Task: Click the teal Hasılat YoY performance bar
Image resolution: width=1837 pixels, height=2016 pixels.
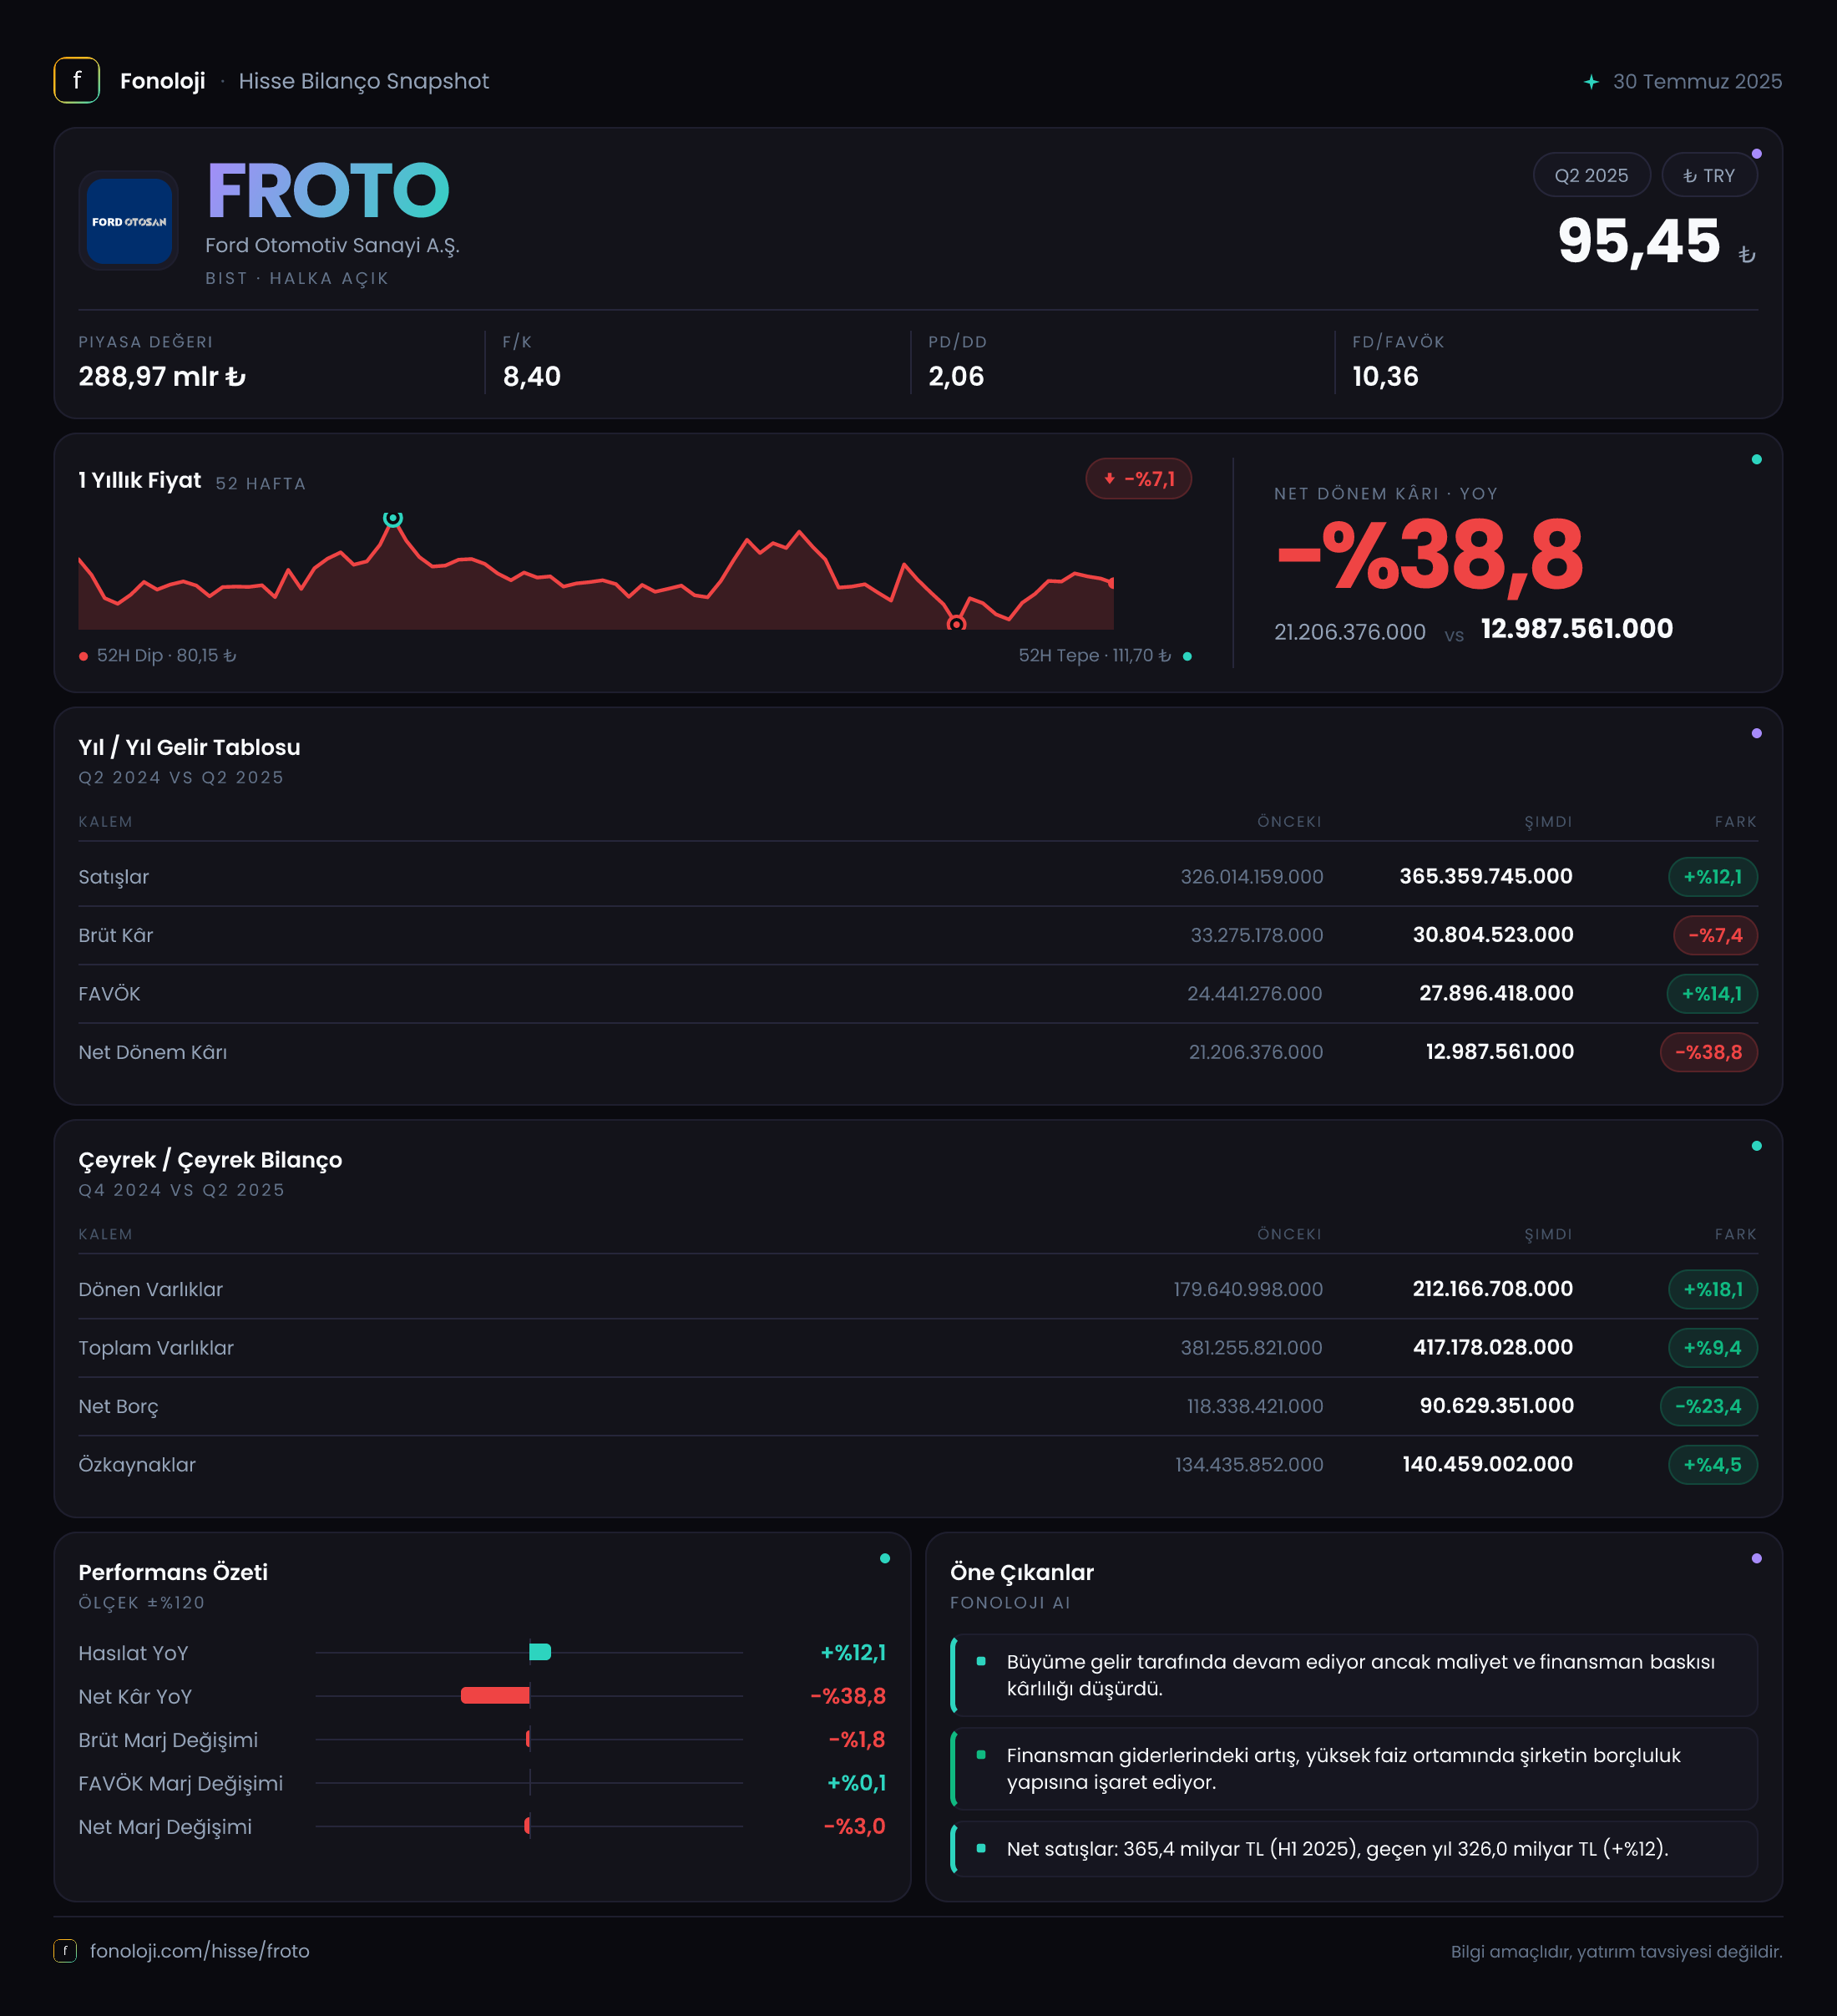Action: click(x=540, y=1652)
